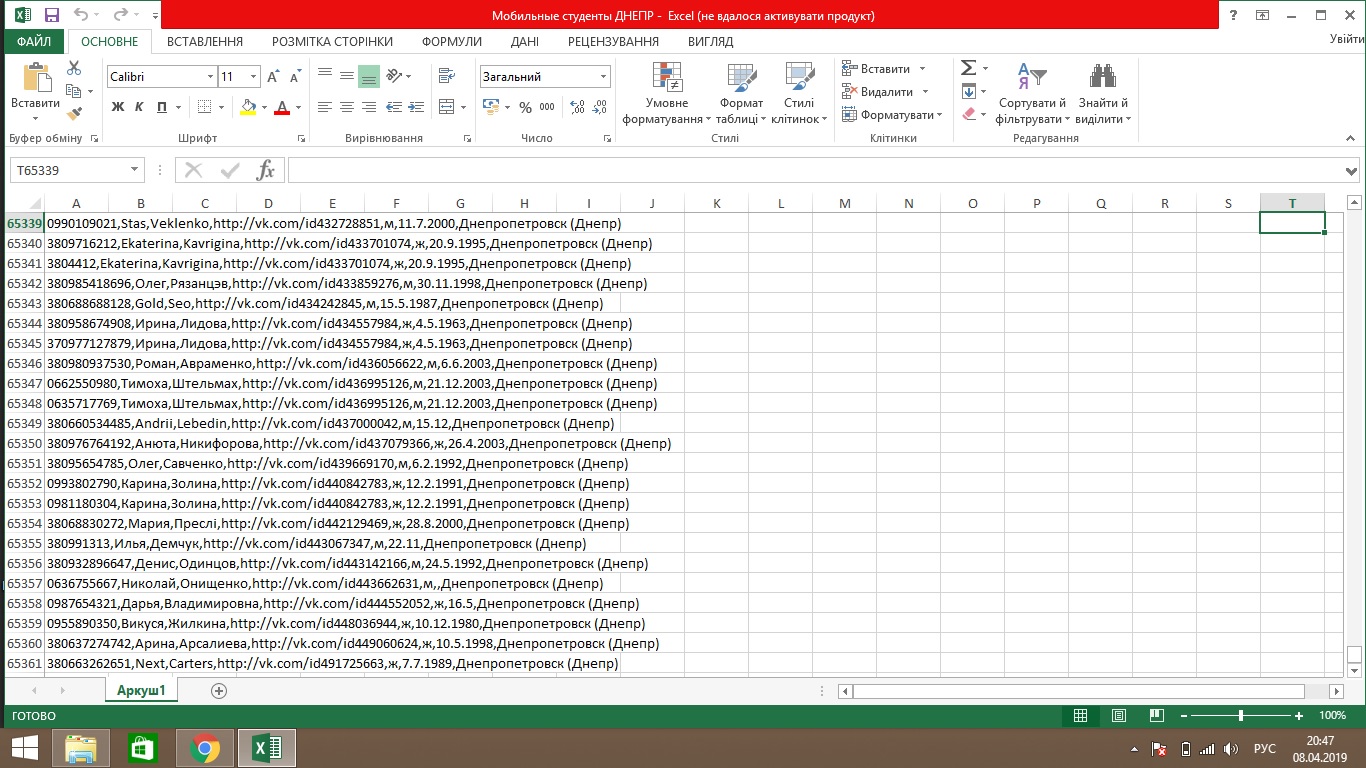Open File Explorer from the taskbar
1366x768 pixels.
80,748
